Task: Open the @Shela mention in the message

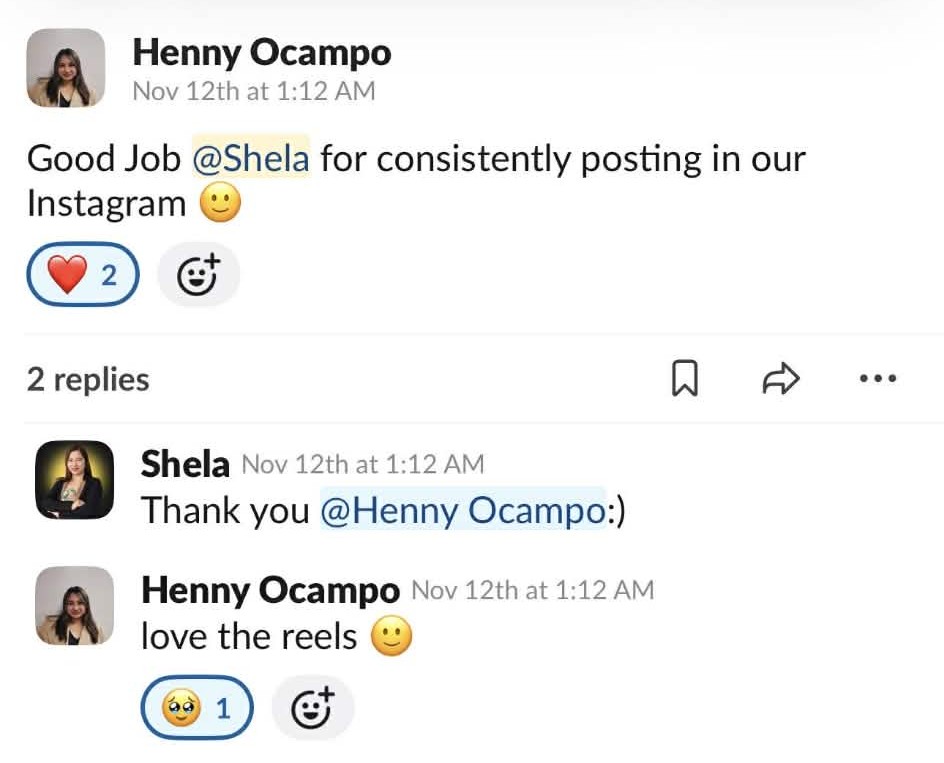Action: (250, 159)
